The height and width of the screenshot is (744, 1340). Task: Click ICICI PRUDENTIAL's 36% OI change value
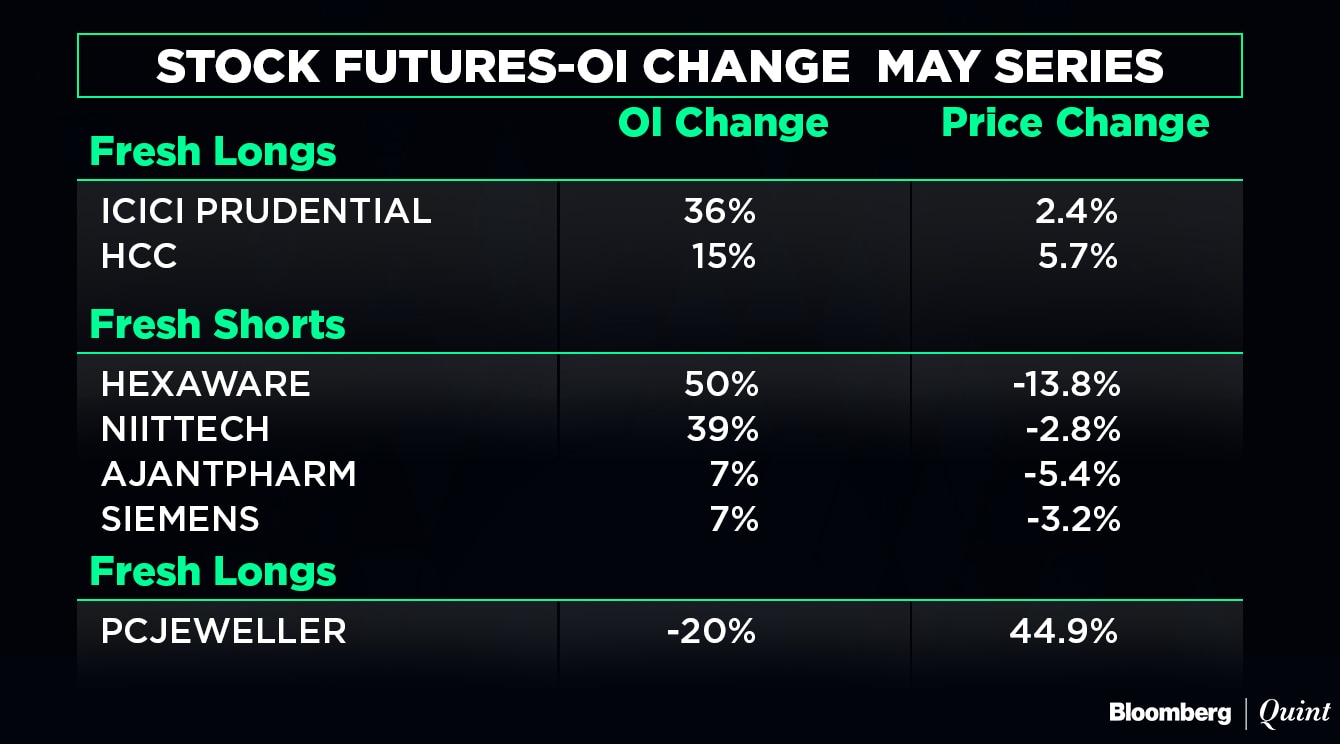click(x=720, y=211)
